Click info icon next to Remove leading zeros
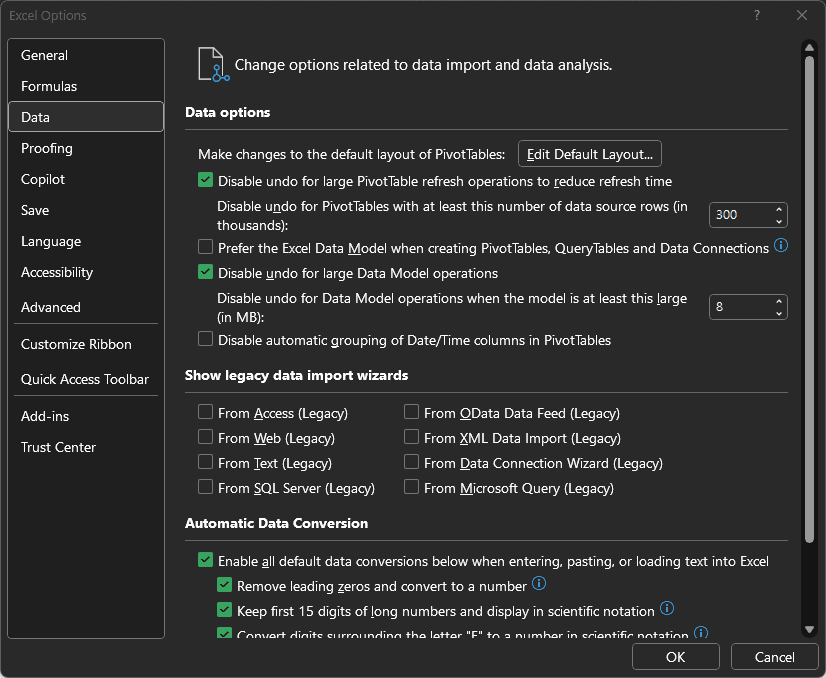This screenshot has height=678, width=826. [538, 583]
